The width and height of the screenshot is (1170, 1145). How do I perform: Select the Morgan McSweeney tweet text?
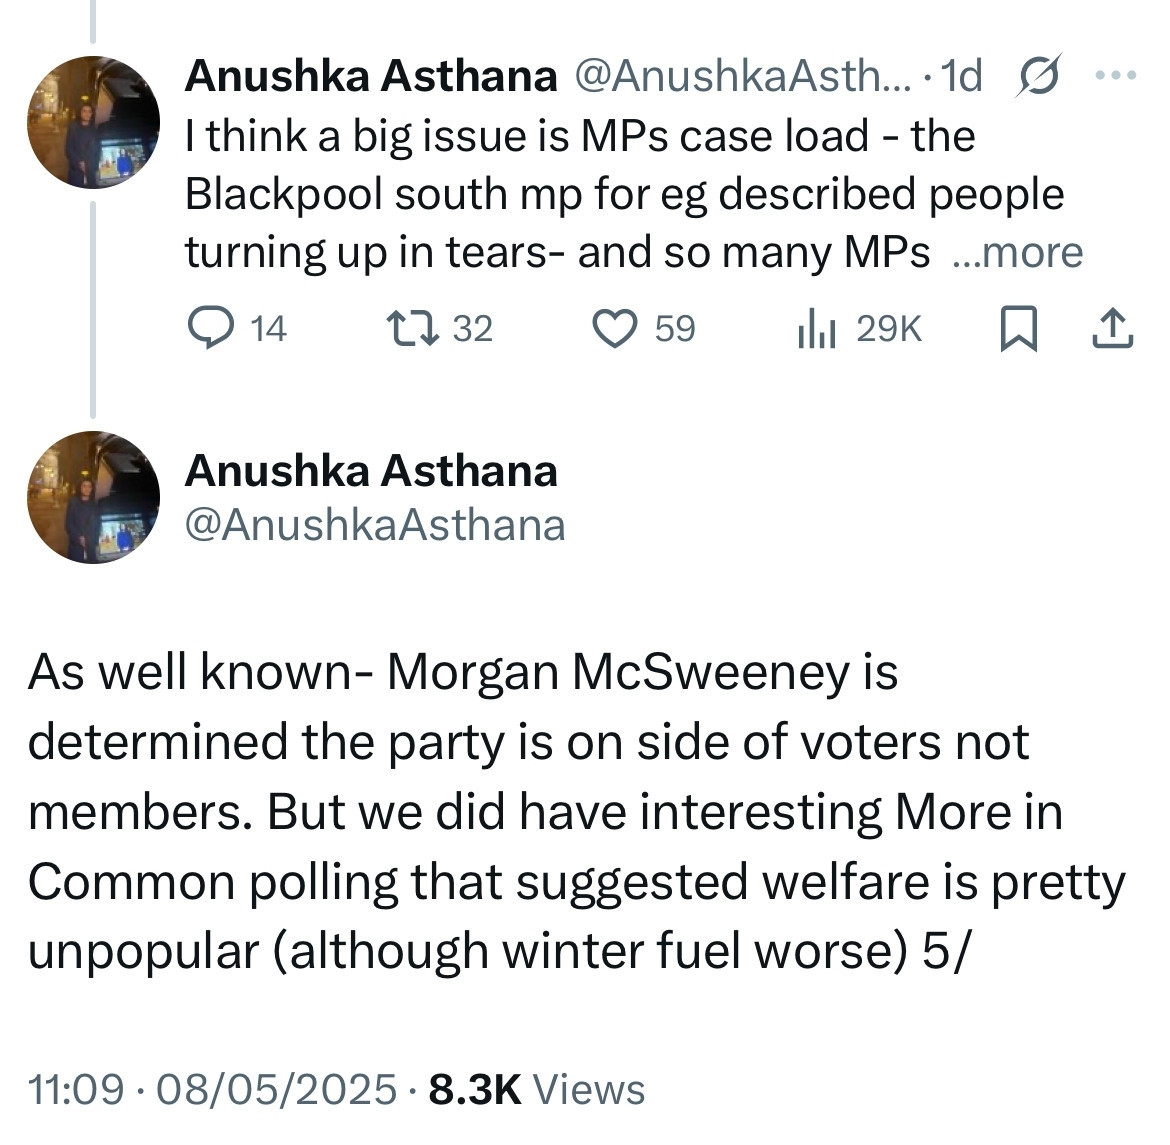tap(576, 811)
